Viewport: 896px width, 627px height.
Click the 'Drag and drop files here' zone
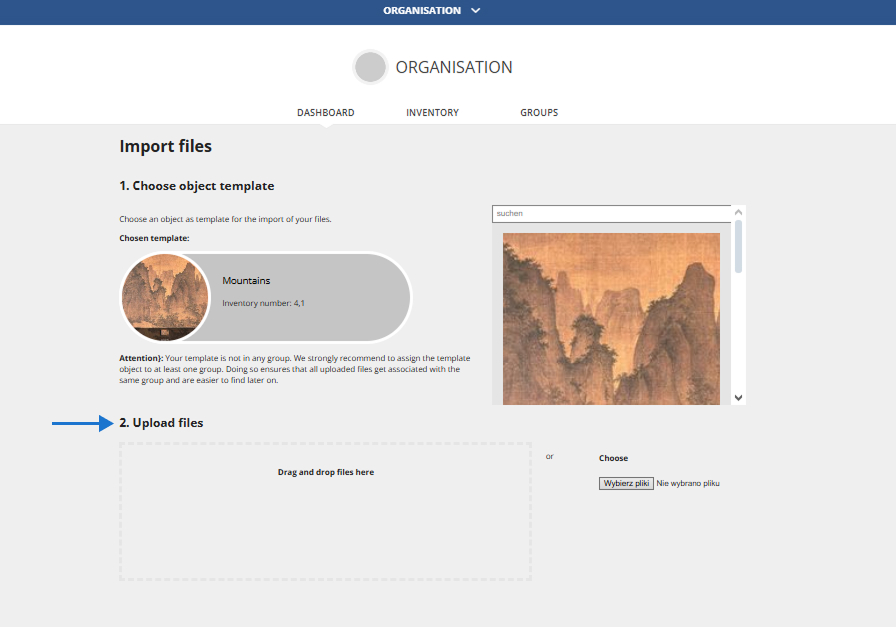325,511
